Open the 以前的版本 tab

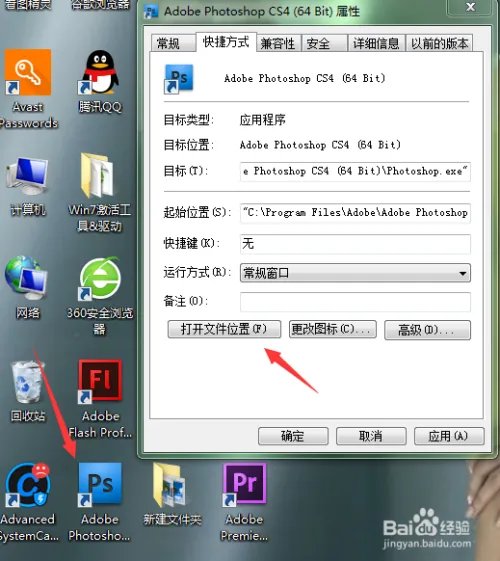440,43
